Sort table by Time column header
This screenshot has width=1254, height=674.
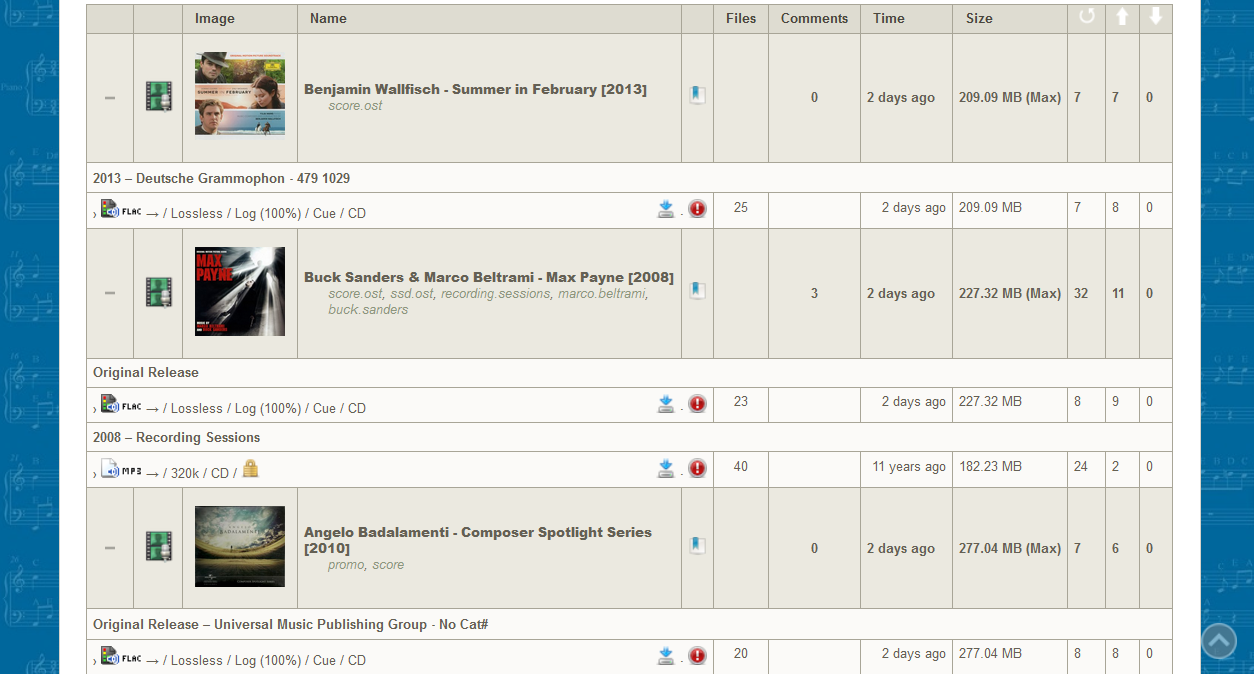888,18
